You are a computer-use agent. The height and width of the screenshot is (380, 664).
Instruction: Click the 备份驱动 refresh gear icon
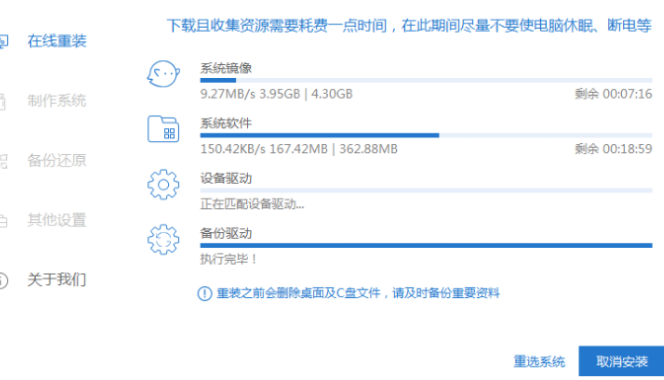pos(163,239)
